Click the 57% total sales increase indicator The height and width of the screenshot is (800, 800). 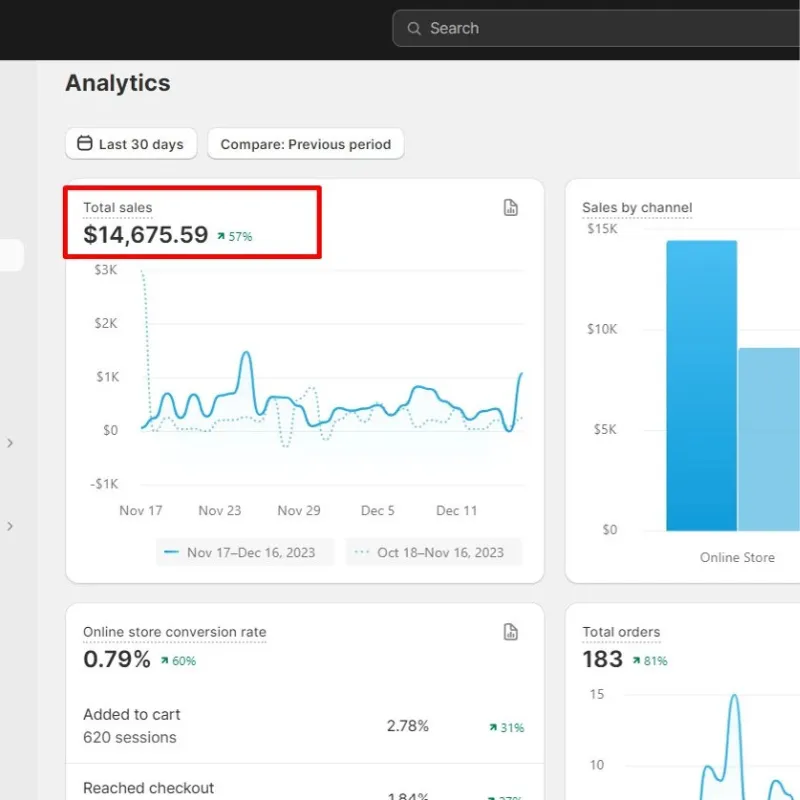[235, 237]
